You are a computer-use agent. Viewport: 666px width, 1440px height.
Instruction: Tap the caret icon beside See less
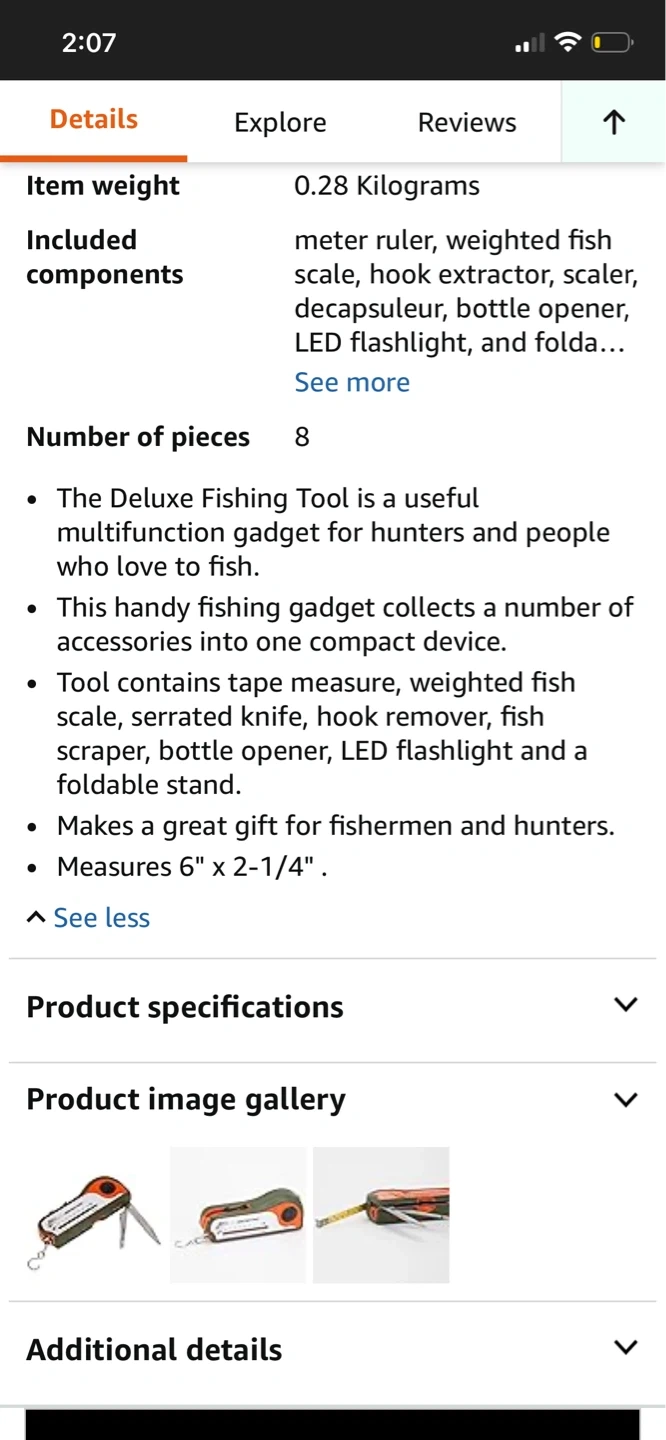tap(36, 917)
